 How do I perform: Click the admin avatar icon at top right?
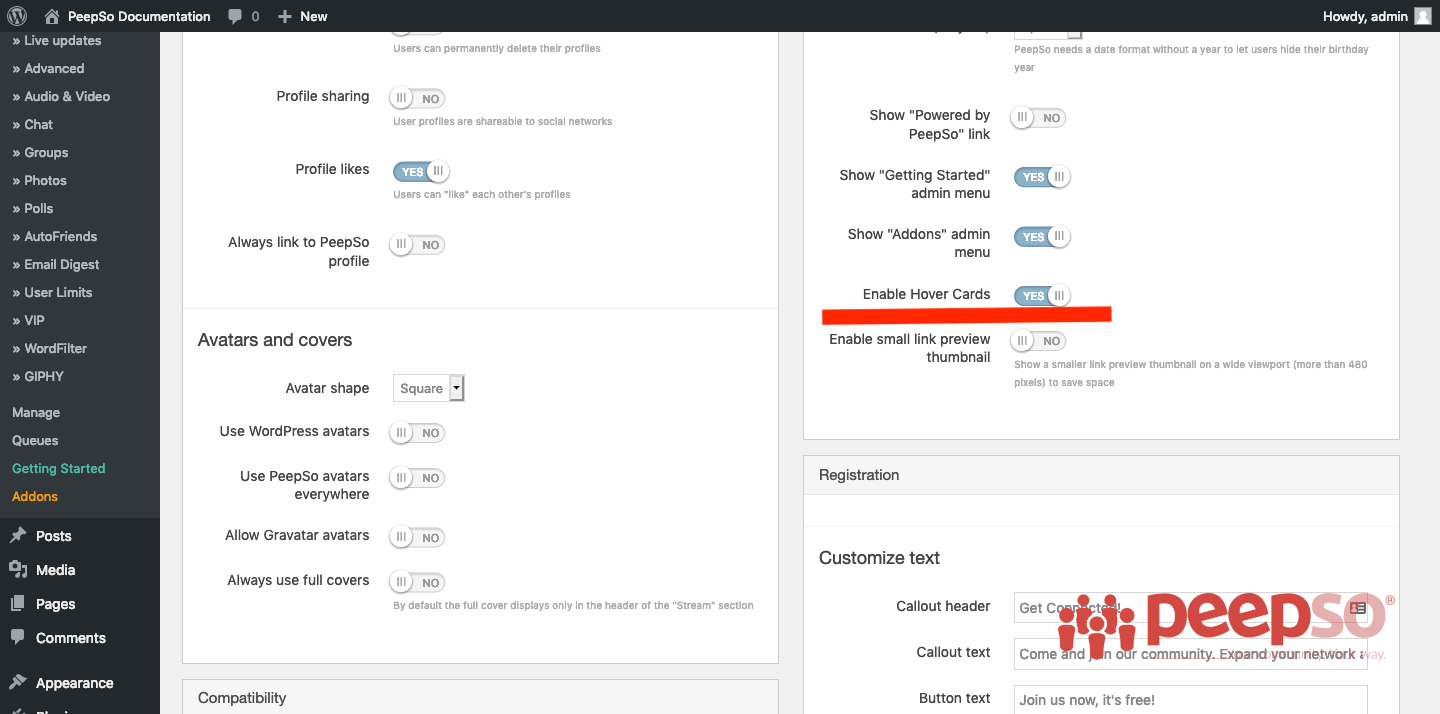point(1422,16)
